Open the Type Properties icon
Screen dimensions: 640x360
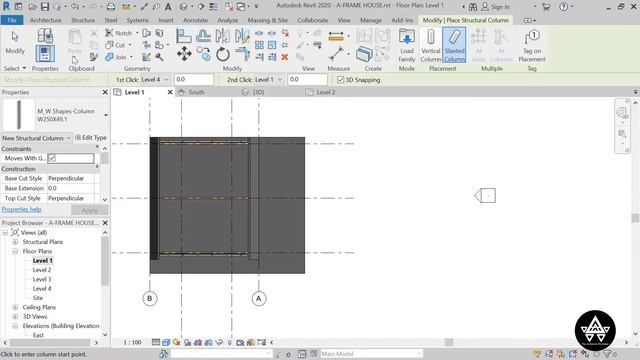pos(45,36)
